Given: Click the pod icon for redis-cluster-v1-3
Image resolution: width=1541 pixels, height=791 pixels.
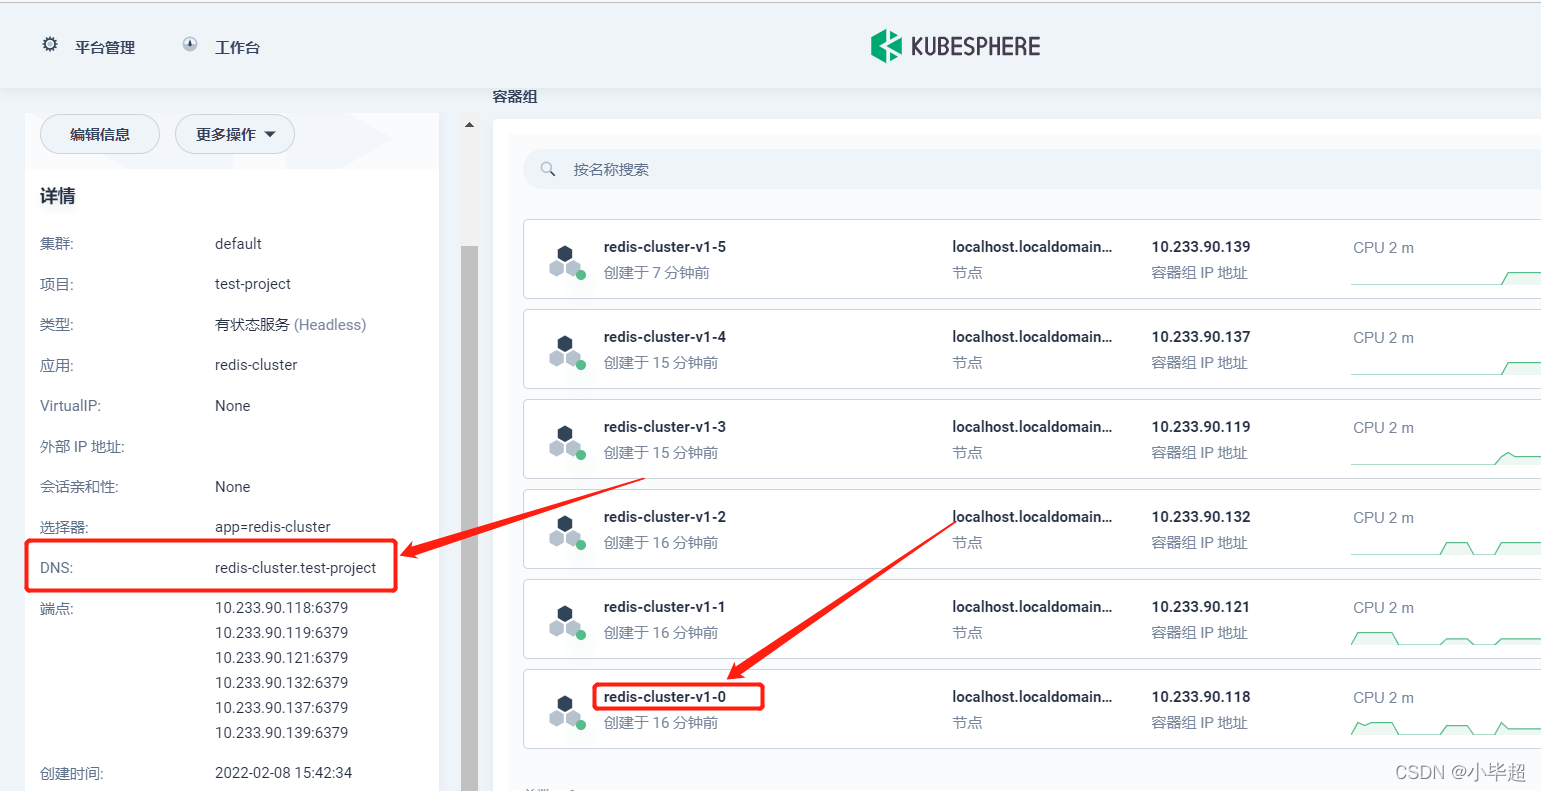Looking at the screenshot, I should (x=567, y=442).
